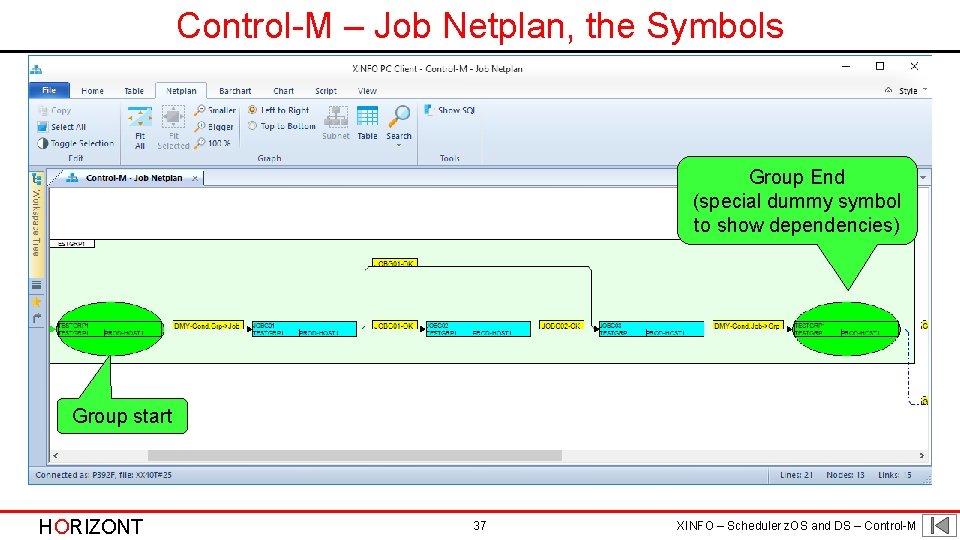The image size is (960, 540).
Task: Click the scroll right arrow
Action: pyautogui.click(x=921, y=456)
